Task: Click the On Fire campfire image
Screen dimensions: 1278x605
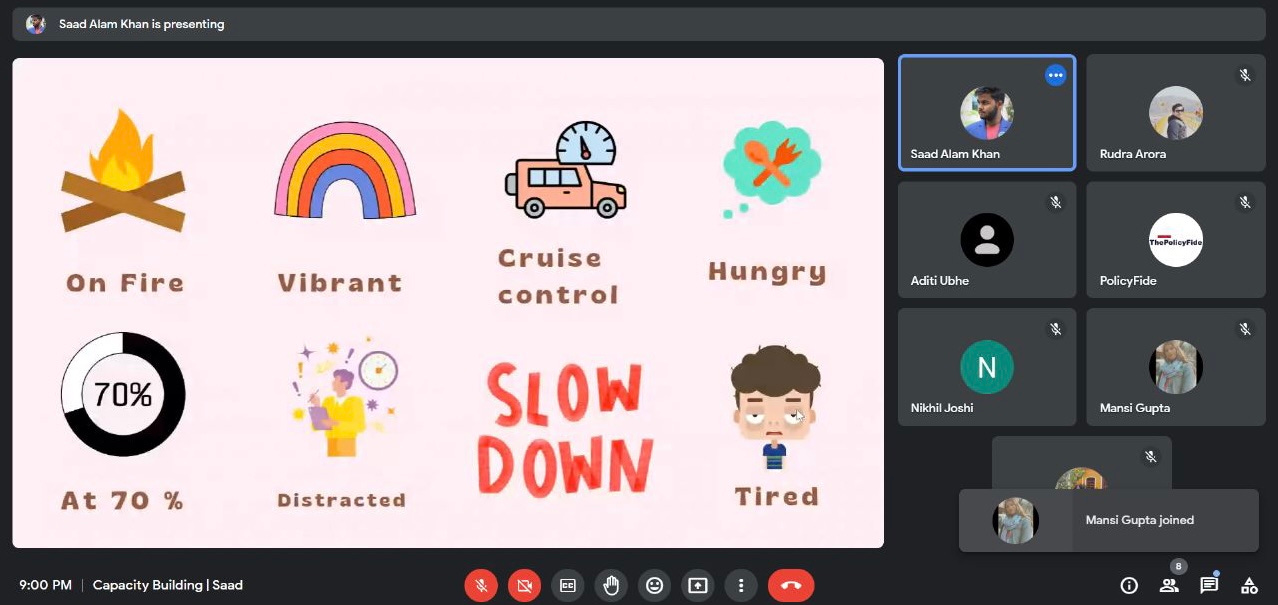Action: click(x=124, y=171)
